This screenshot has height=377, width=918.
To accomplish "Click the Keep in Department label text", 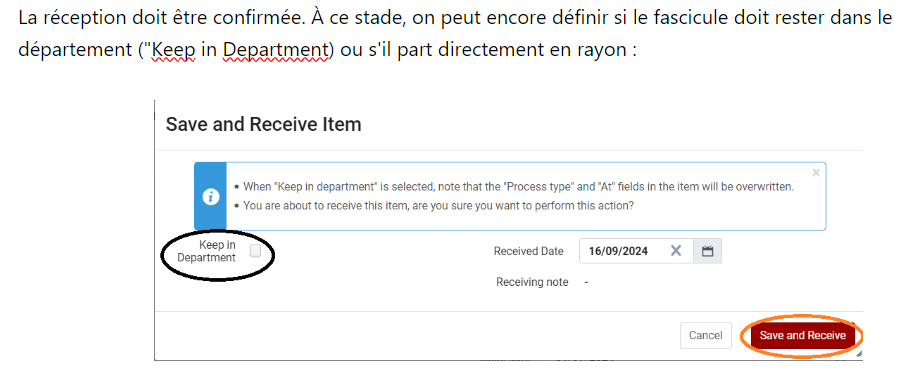I will 207,251.
